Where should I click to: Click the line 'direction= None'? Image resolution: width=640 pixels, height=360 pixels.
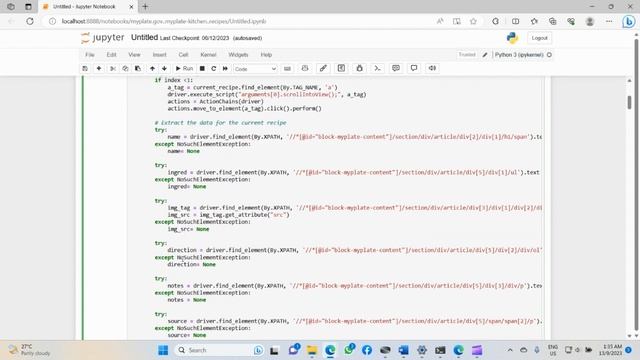point(191,264)
